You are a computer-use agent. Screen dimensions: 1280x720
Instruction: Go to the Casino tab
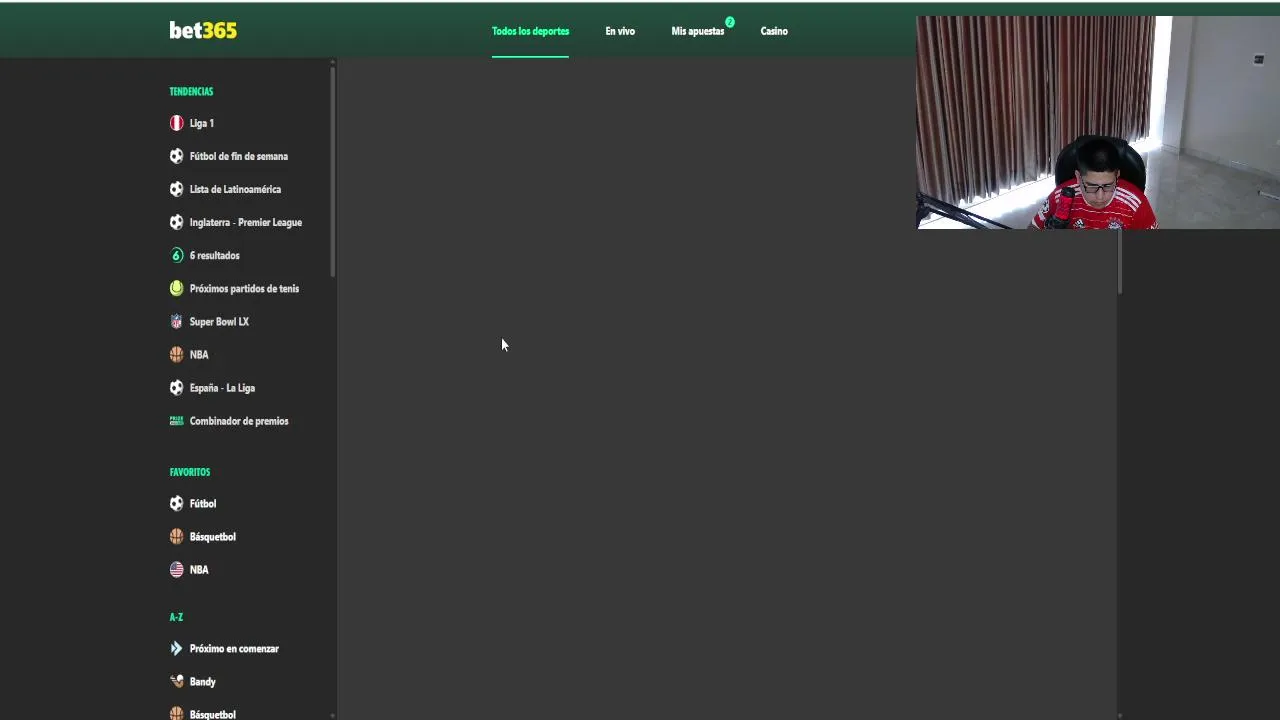(774, 31)
